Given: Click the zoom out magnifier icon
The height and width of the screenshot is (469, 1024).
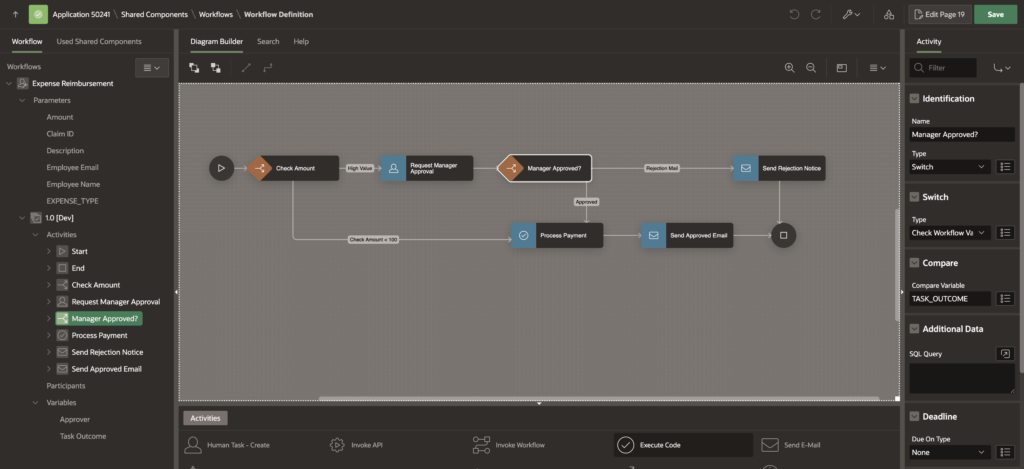Looking at the screenshot, I should 811,68.
